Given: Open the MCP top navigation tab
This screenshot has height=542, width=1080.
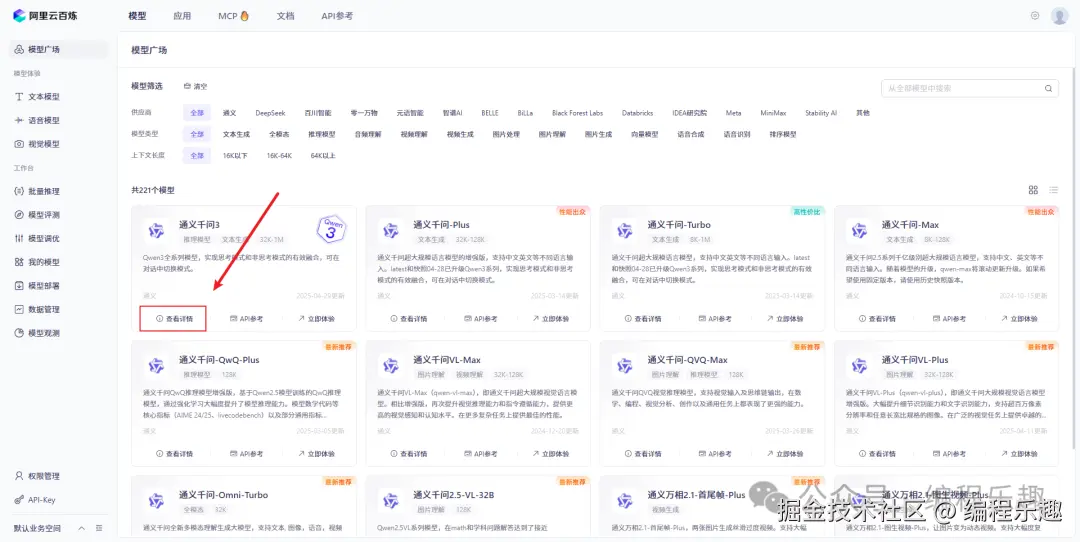Looking at the screenshot, I should (x=233, y=16).
